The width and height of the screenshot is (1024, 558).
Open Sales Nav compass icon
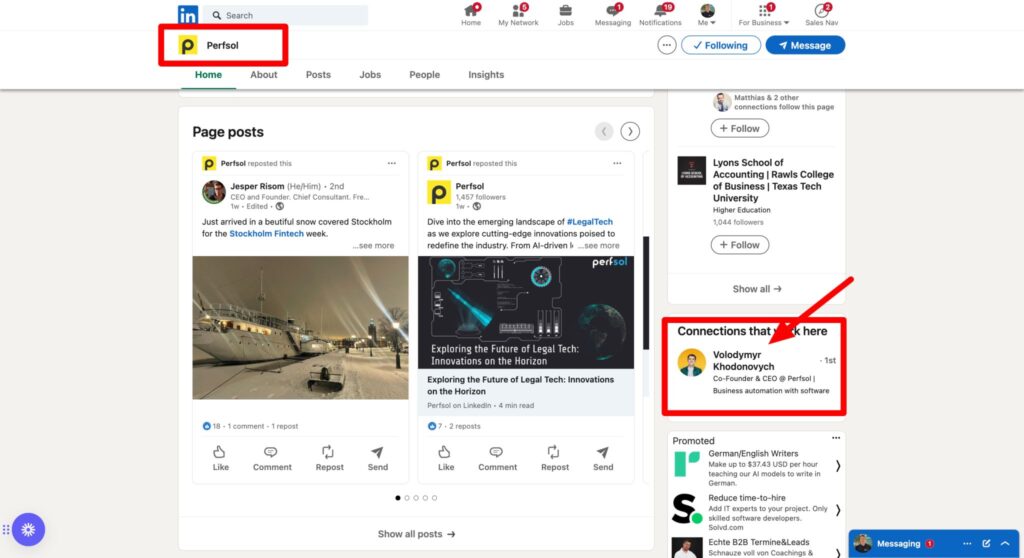pos(821,11)
